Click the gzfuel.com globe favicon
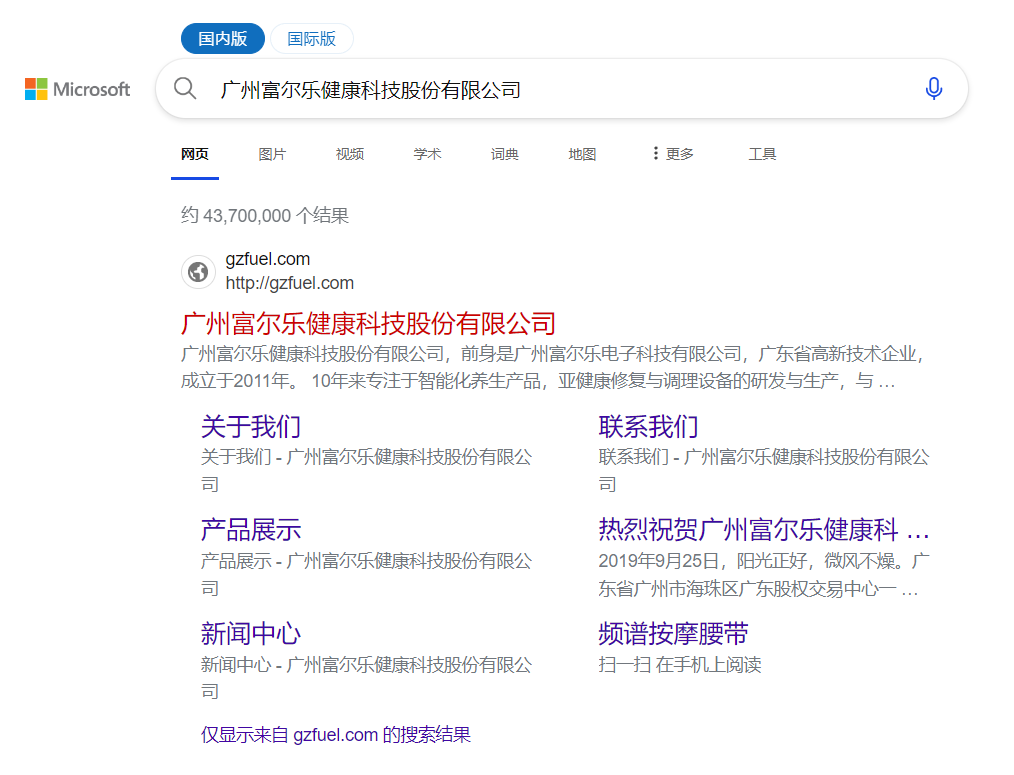Viewport: 1014px width, 775px height. [x=198, y=272]
